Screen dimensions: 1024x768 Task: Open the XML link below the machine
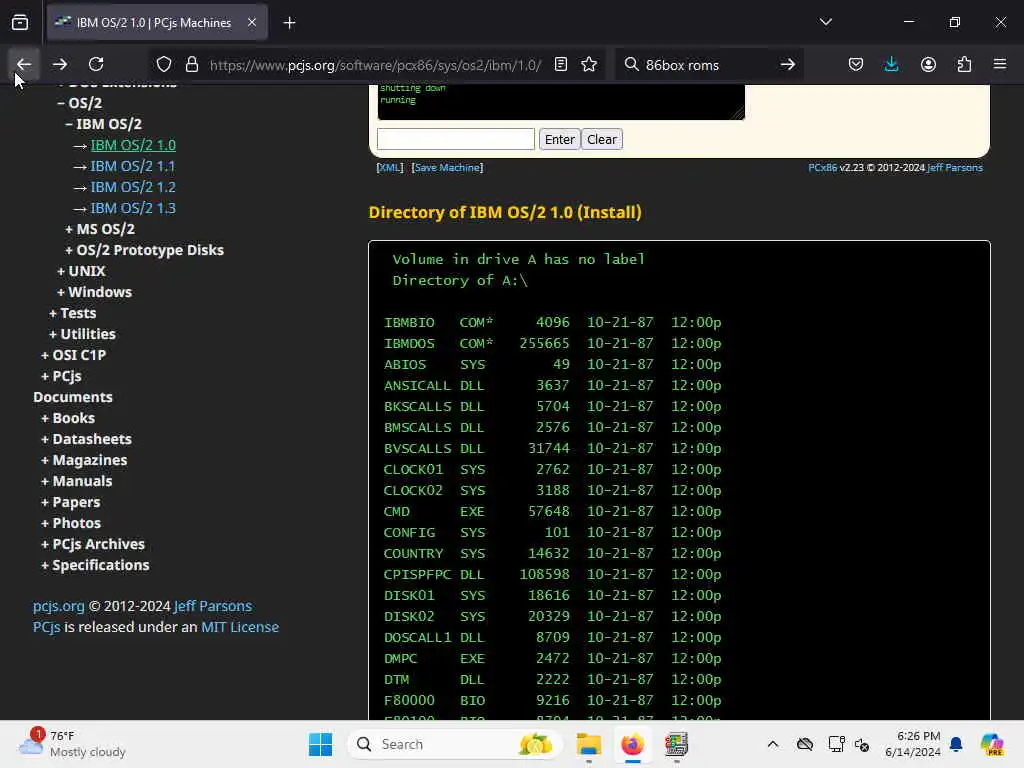point(390,168)
